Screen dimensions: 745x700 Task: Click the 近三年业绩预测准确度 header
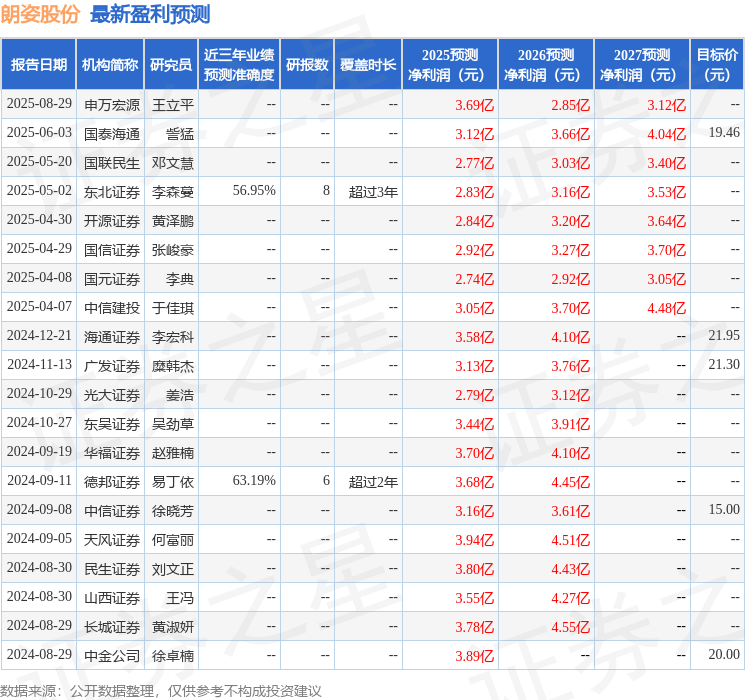[239, 65]
